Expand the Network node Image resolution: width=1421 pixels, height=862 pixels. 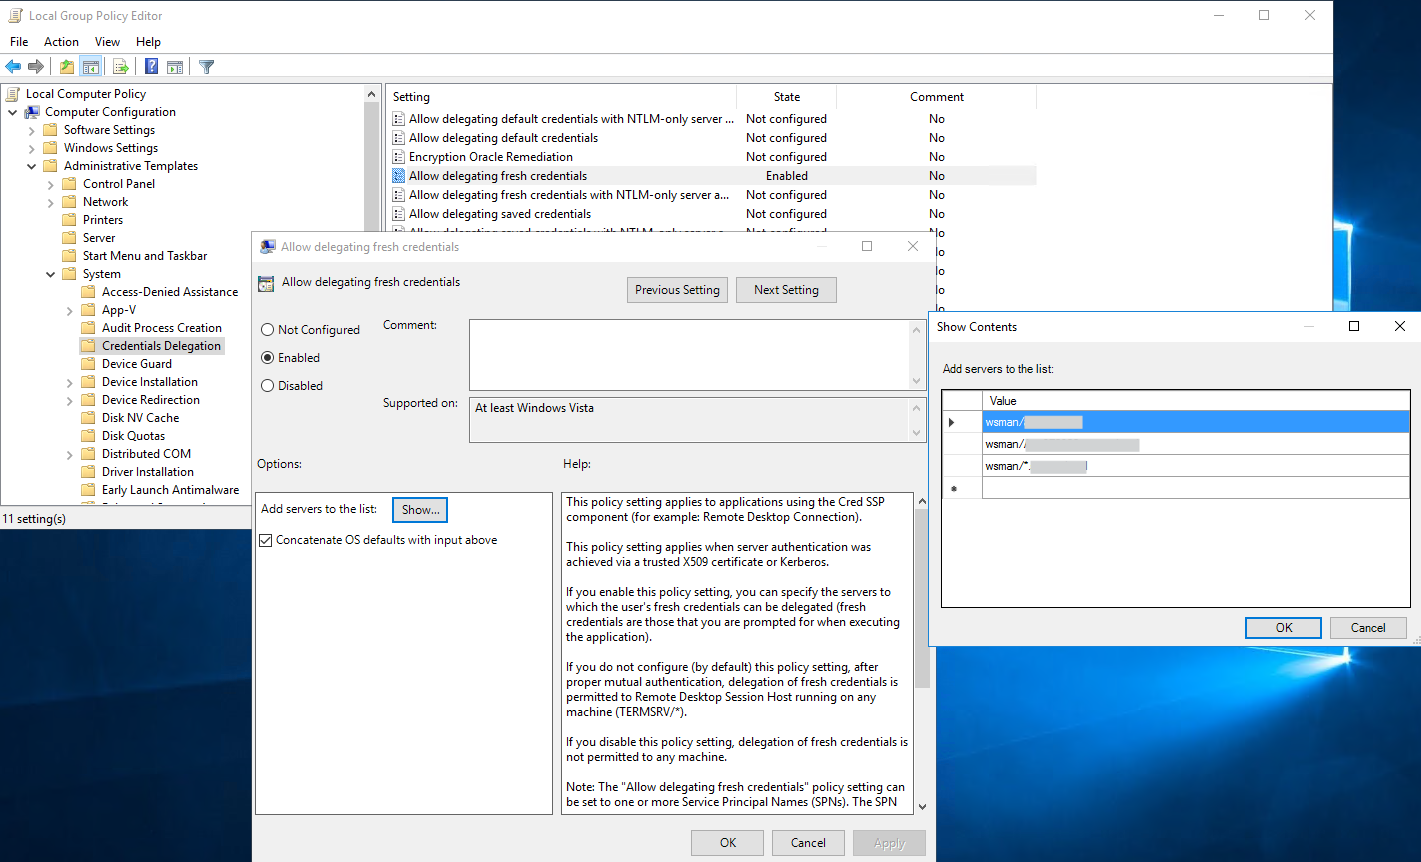[51, 202]
